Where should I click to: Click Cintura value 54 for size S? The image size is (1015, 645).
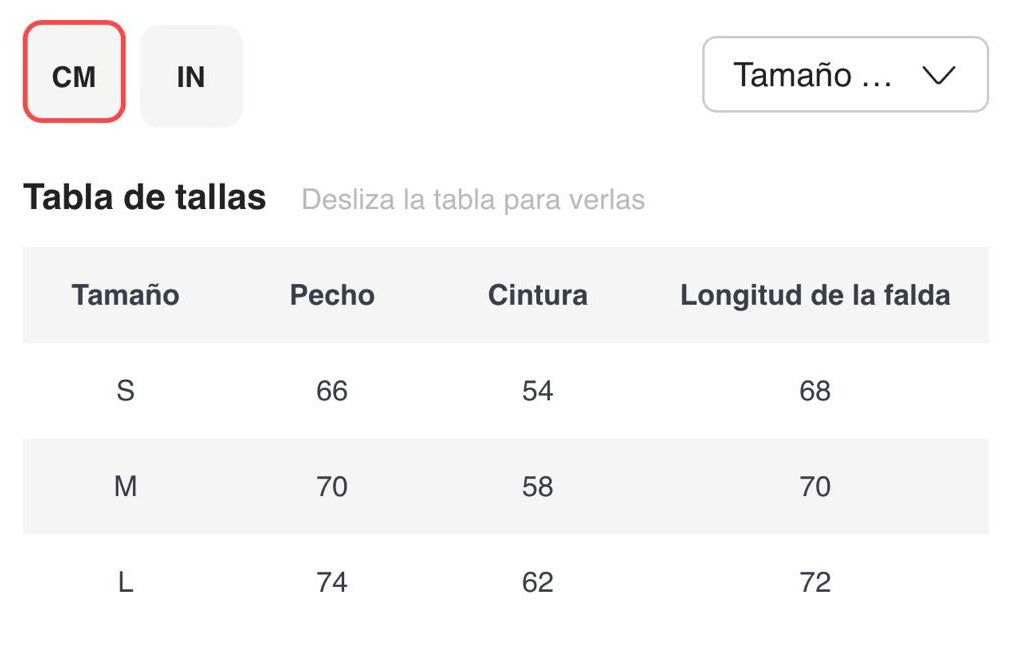(537, 390)
